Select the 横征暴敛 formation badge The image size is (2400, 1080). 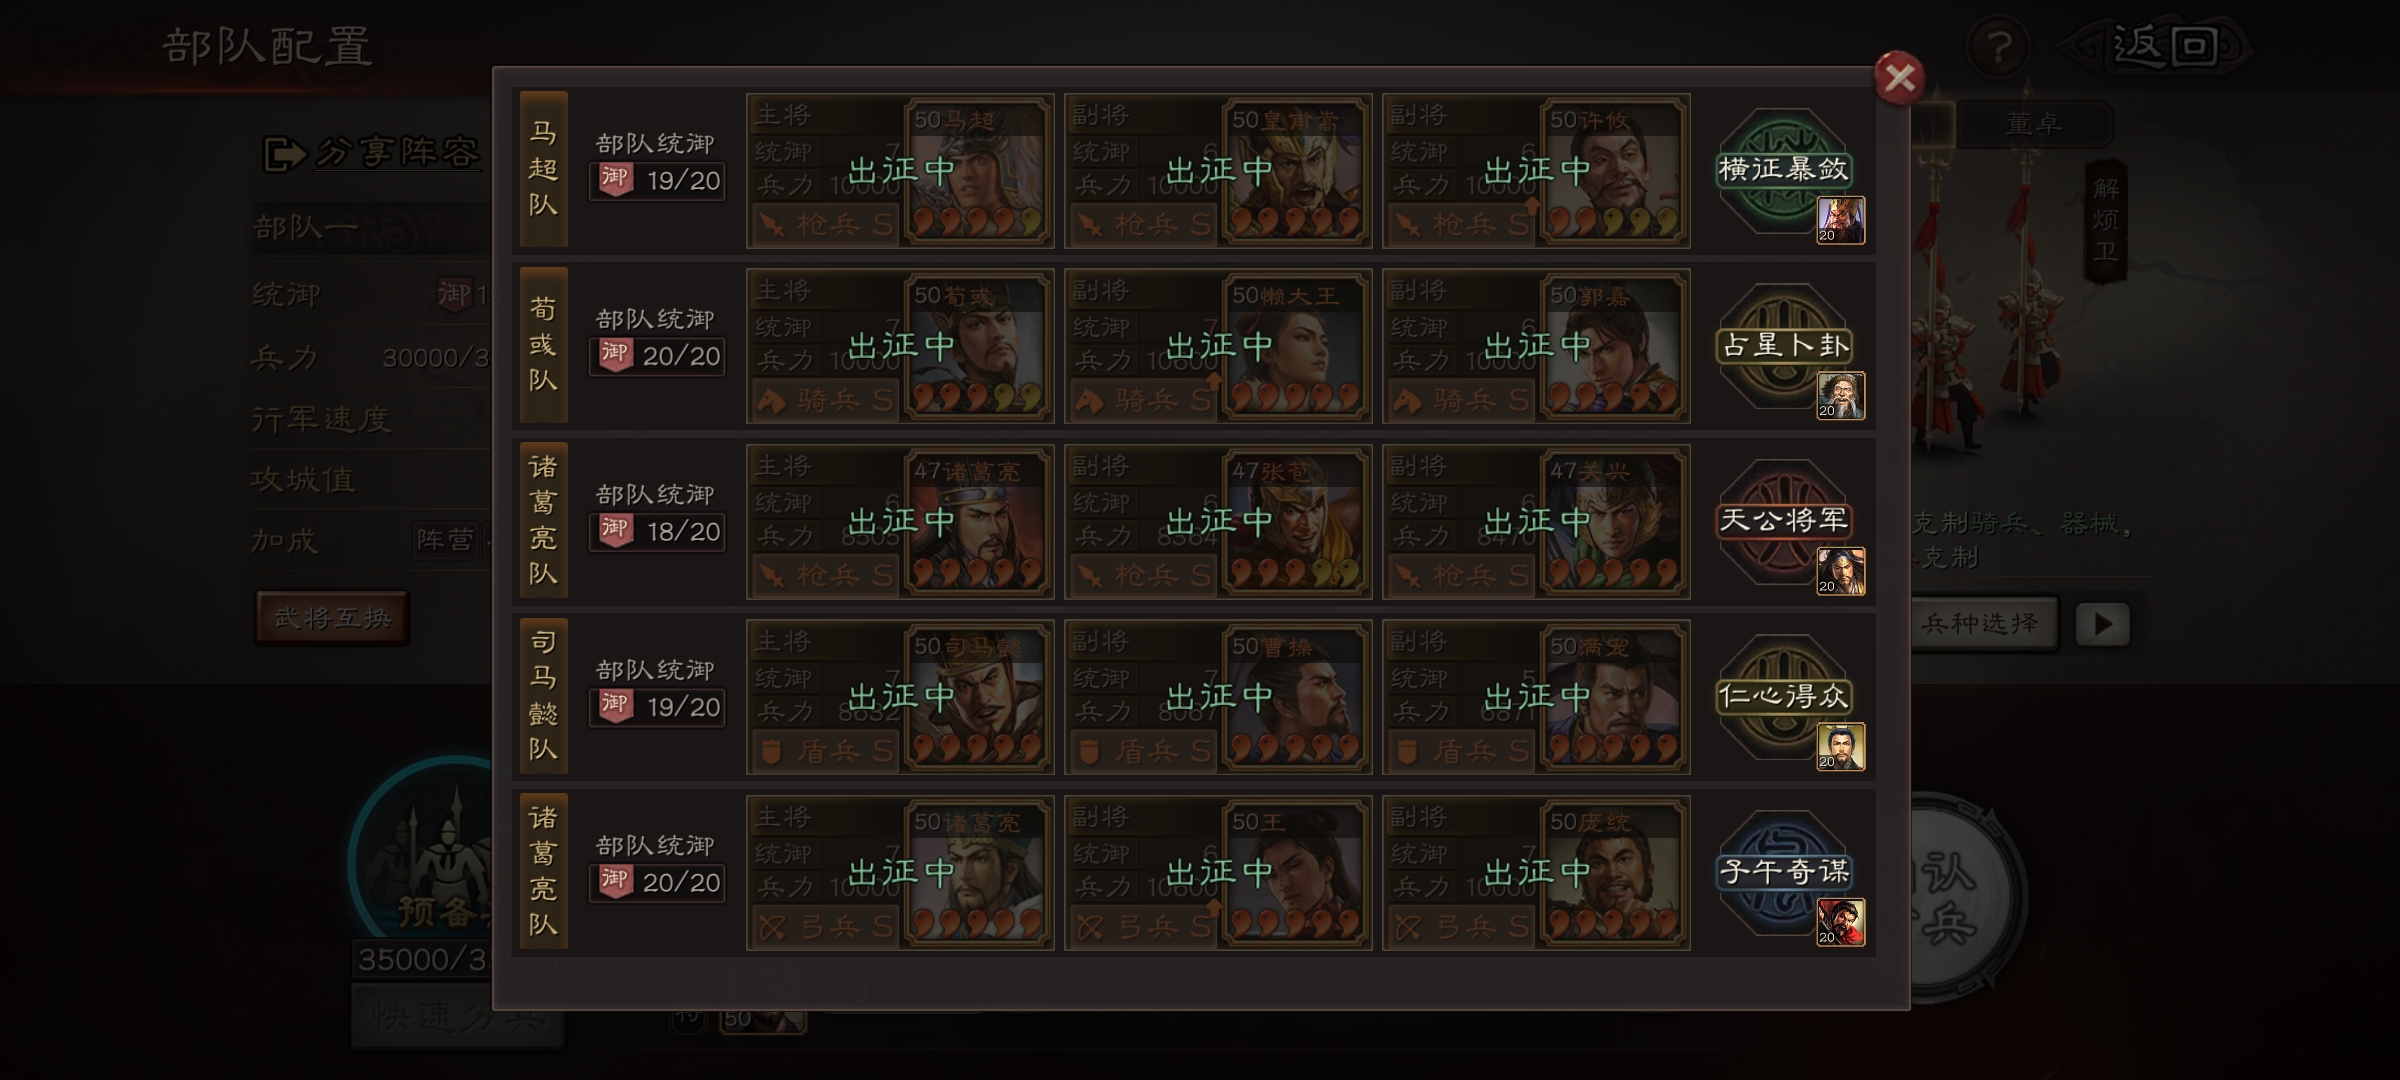[x=1784, y=170]
